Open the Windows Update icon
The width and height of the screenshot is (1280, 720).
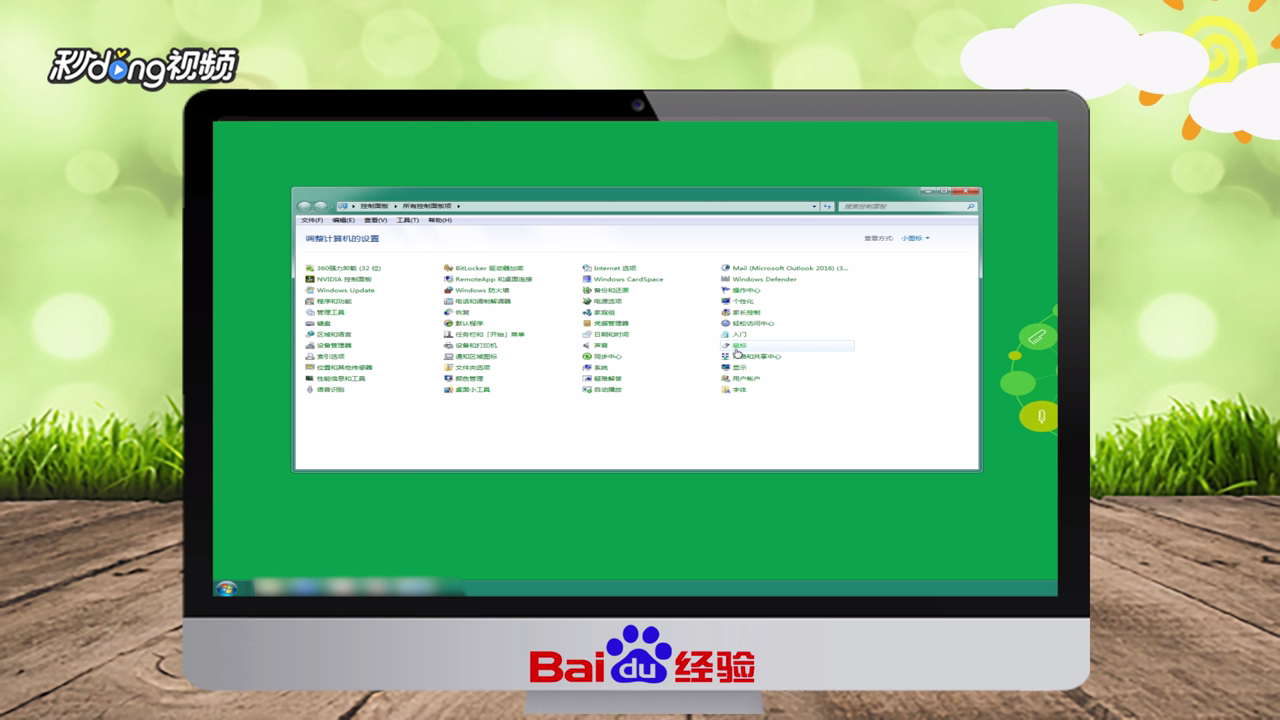[x=310, y=290]
